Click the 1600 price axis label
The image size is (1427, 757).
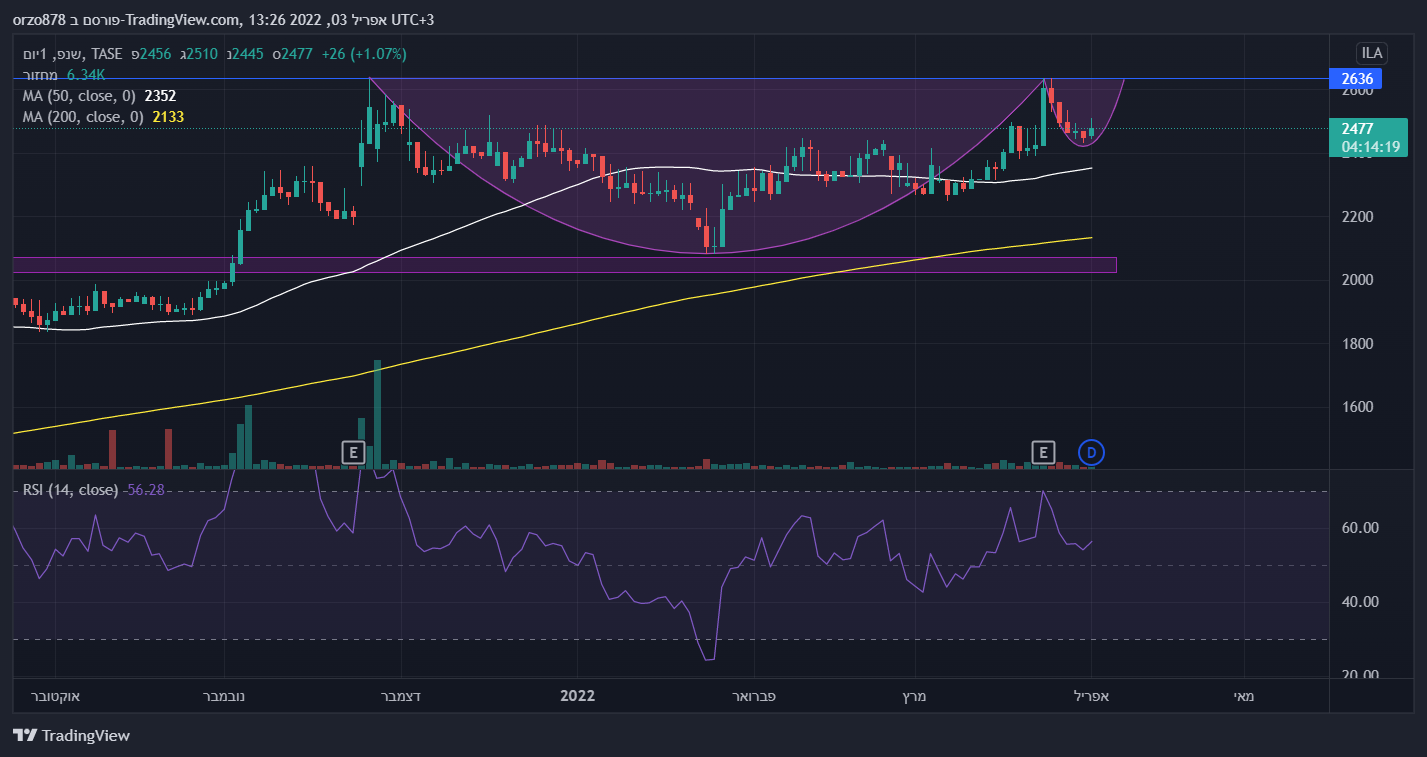pos(1356,407)
